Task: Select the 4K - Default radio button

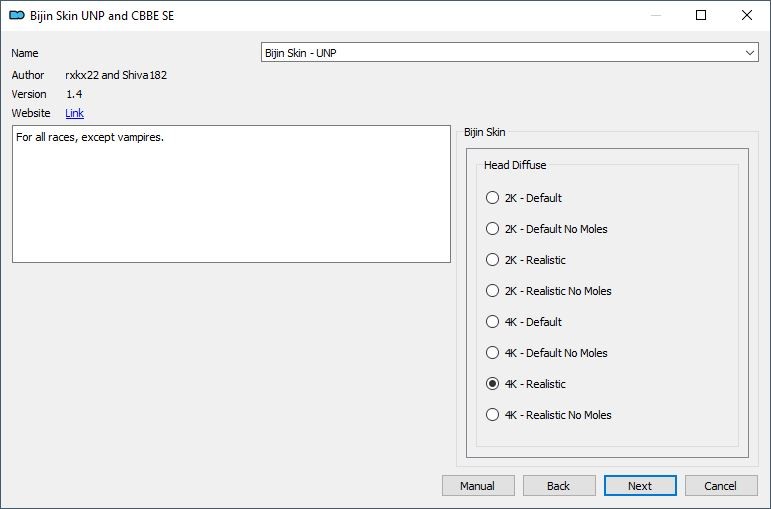Action: coord(492,322)
